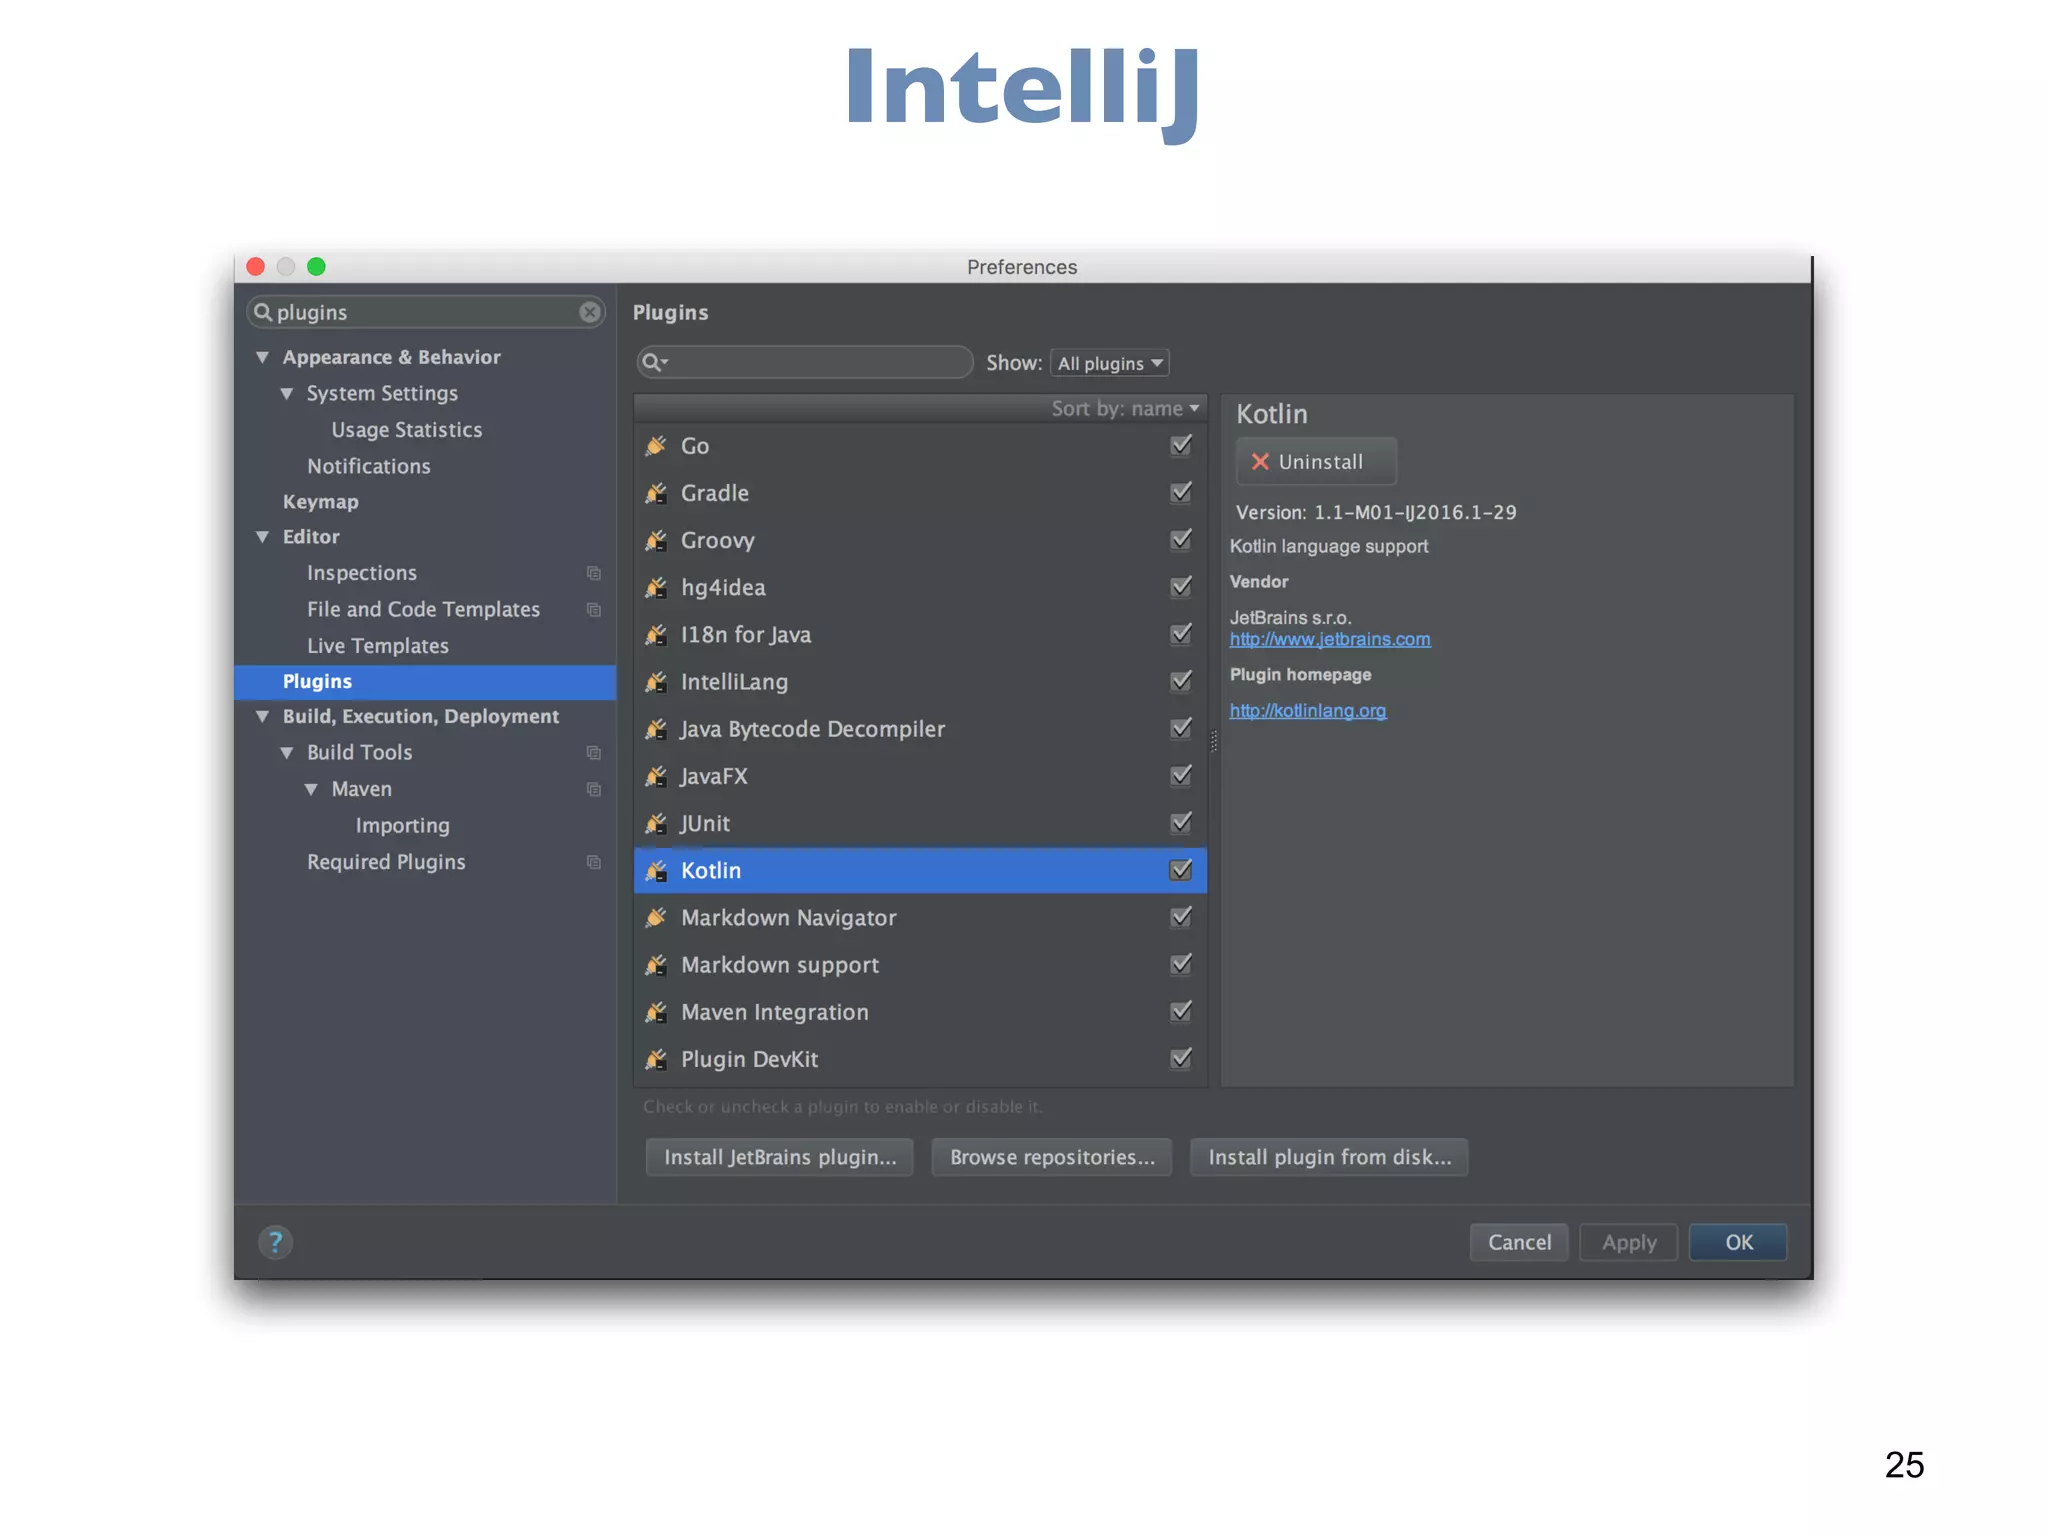
Task: Select the IntelliLang plugin row
Action: pyautogui.click(x=920, y=682)
